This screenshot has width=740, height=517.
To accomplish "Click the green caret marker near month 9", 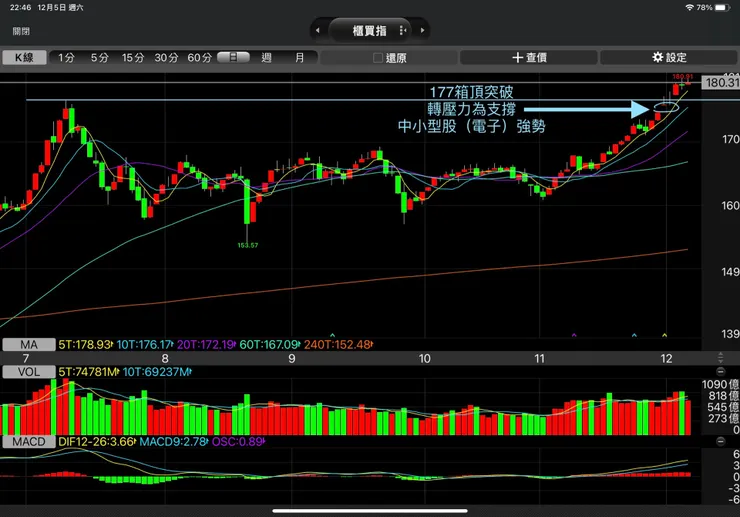I will point(332,335).
